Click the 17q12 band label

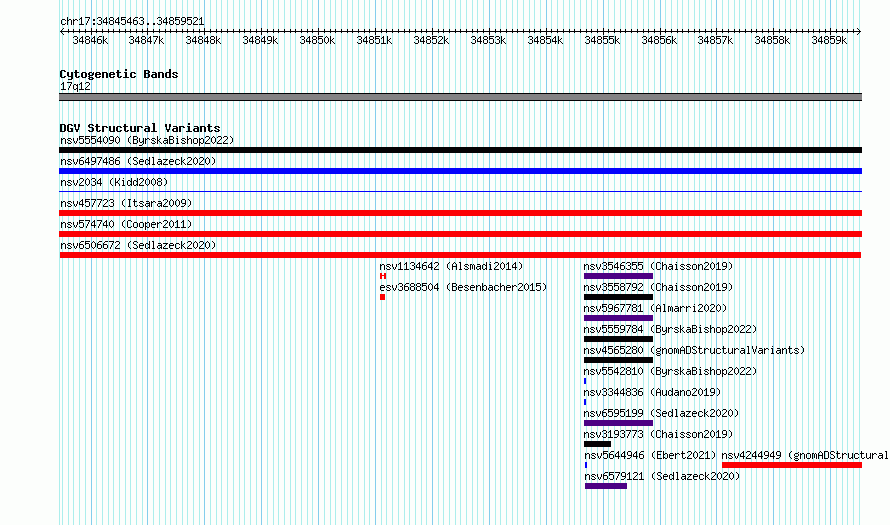pyautogui.click(x=75, y=86)
